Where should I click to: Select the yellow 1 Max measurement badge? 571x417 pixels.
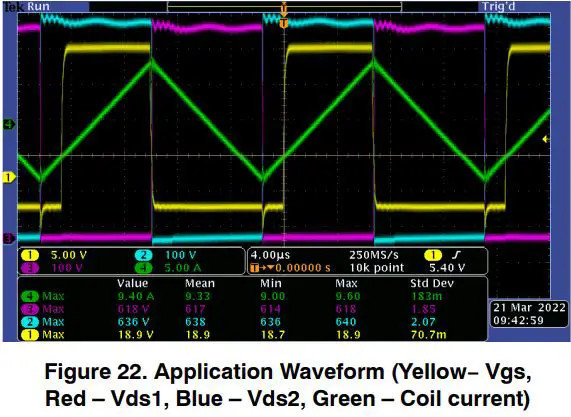[x=30, y=335]
